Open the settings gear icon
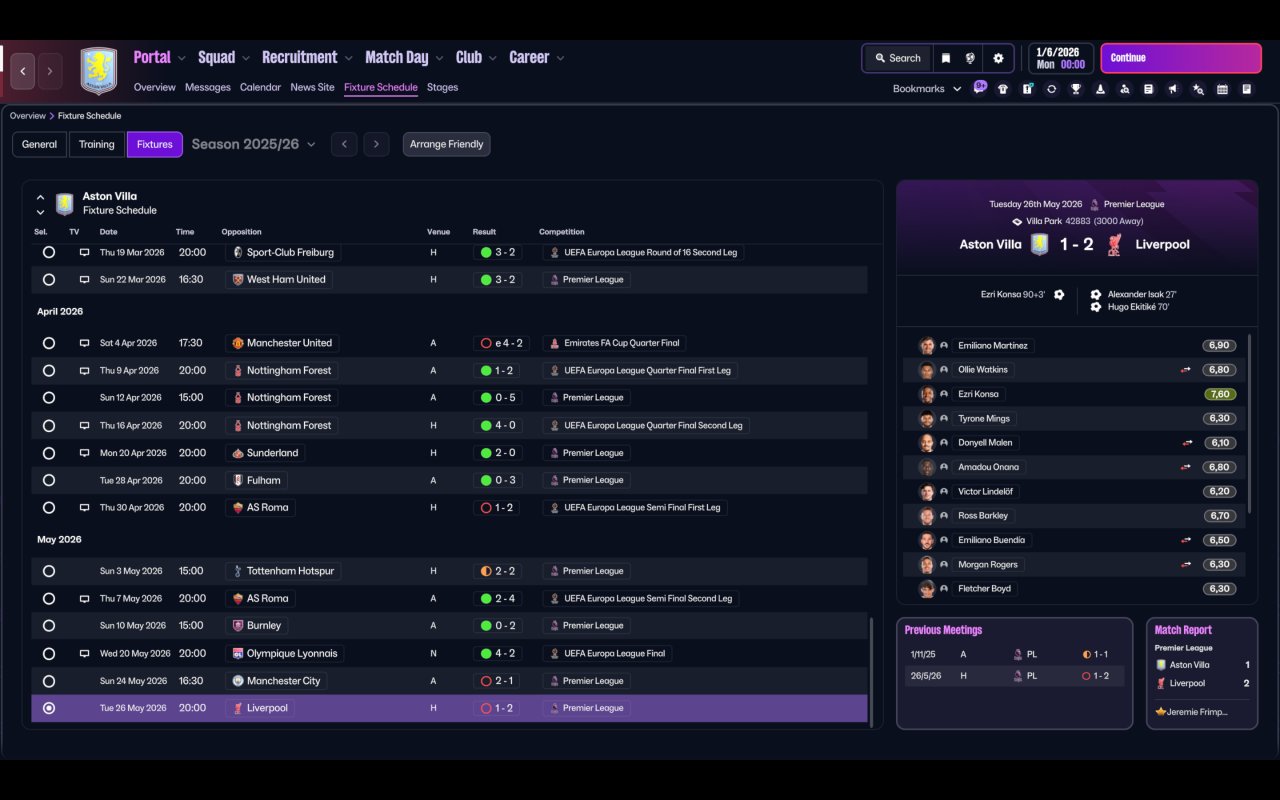 click(998, 58)
